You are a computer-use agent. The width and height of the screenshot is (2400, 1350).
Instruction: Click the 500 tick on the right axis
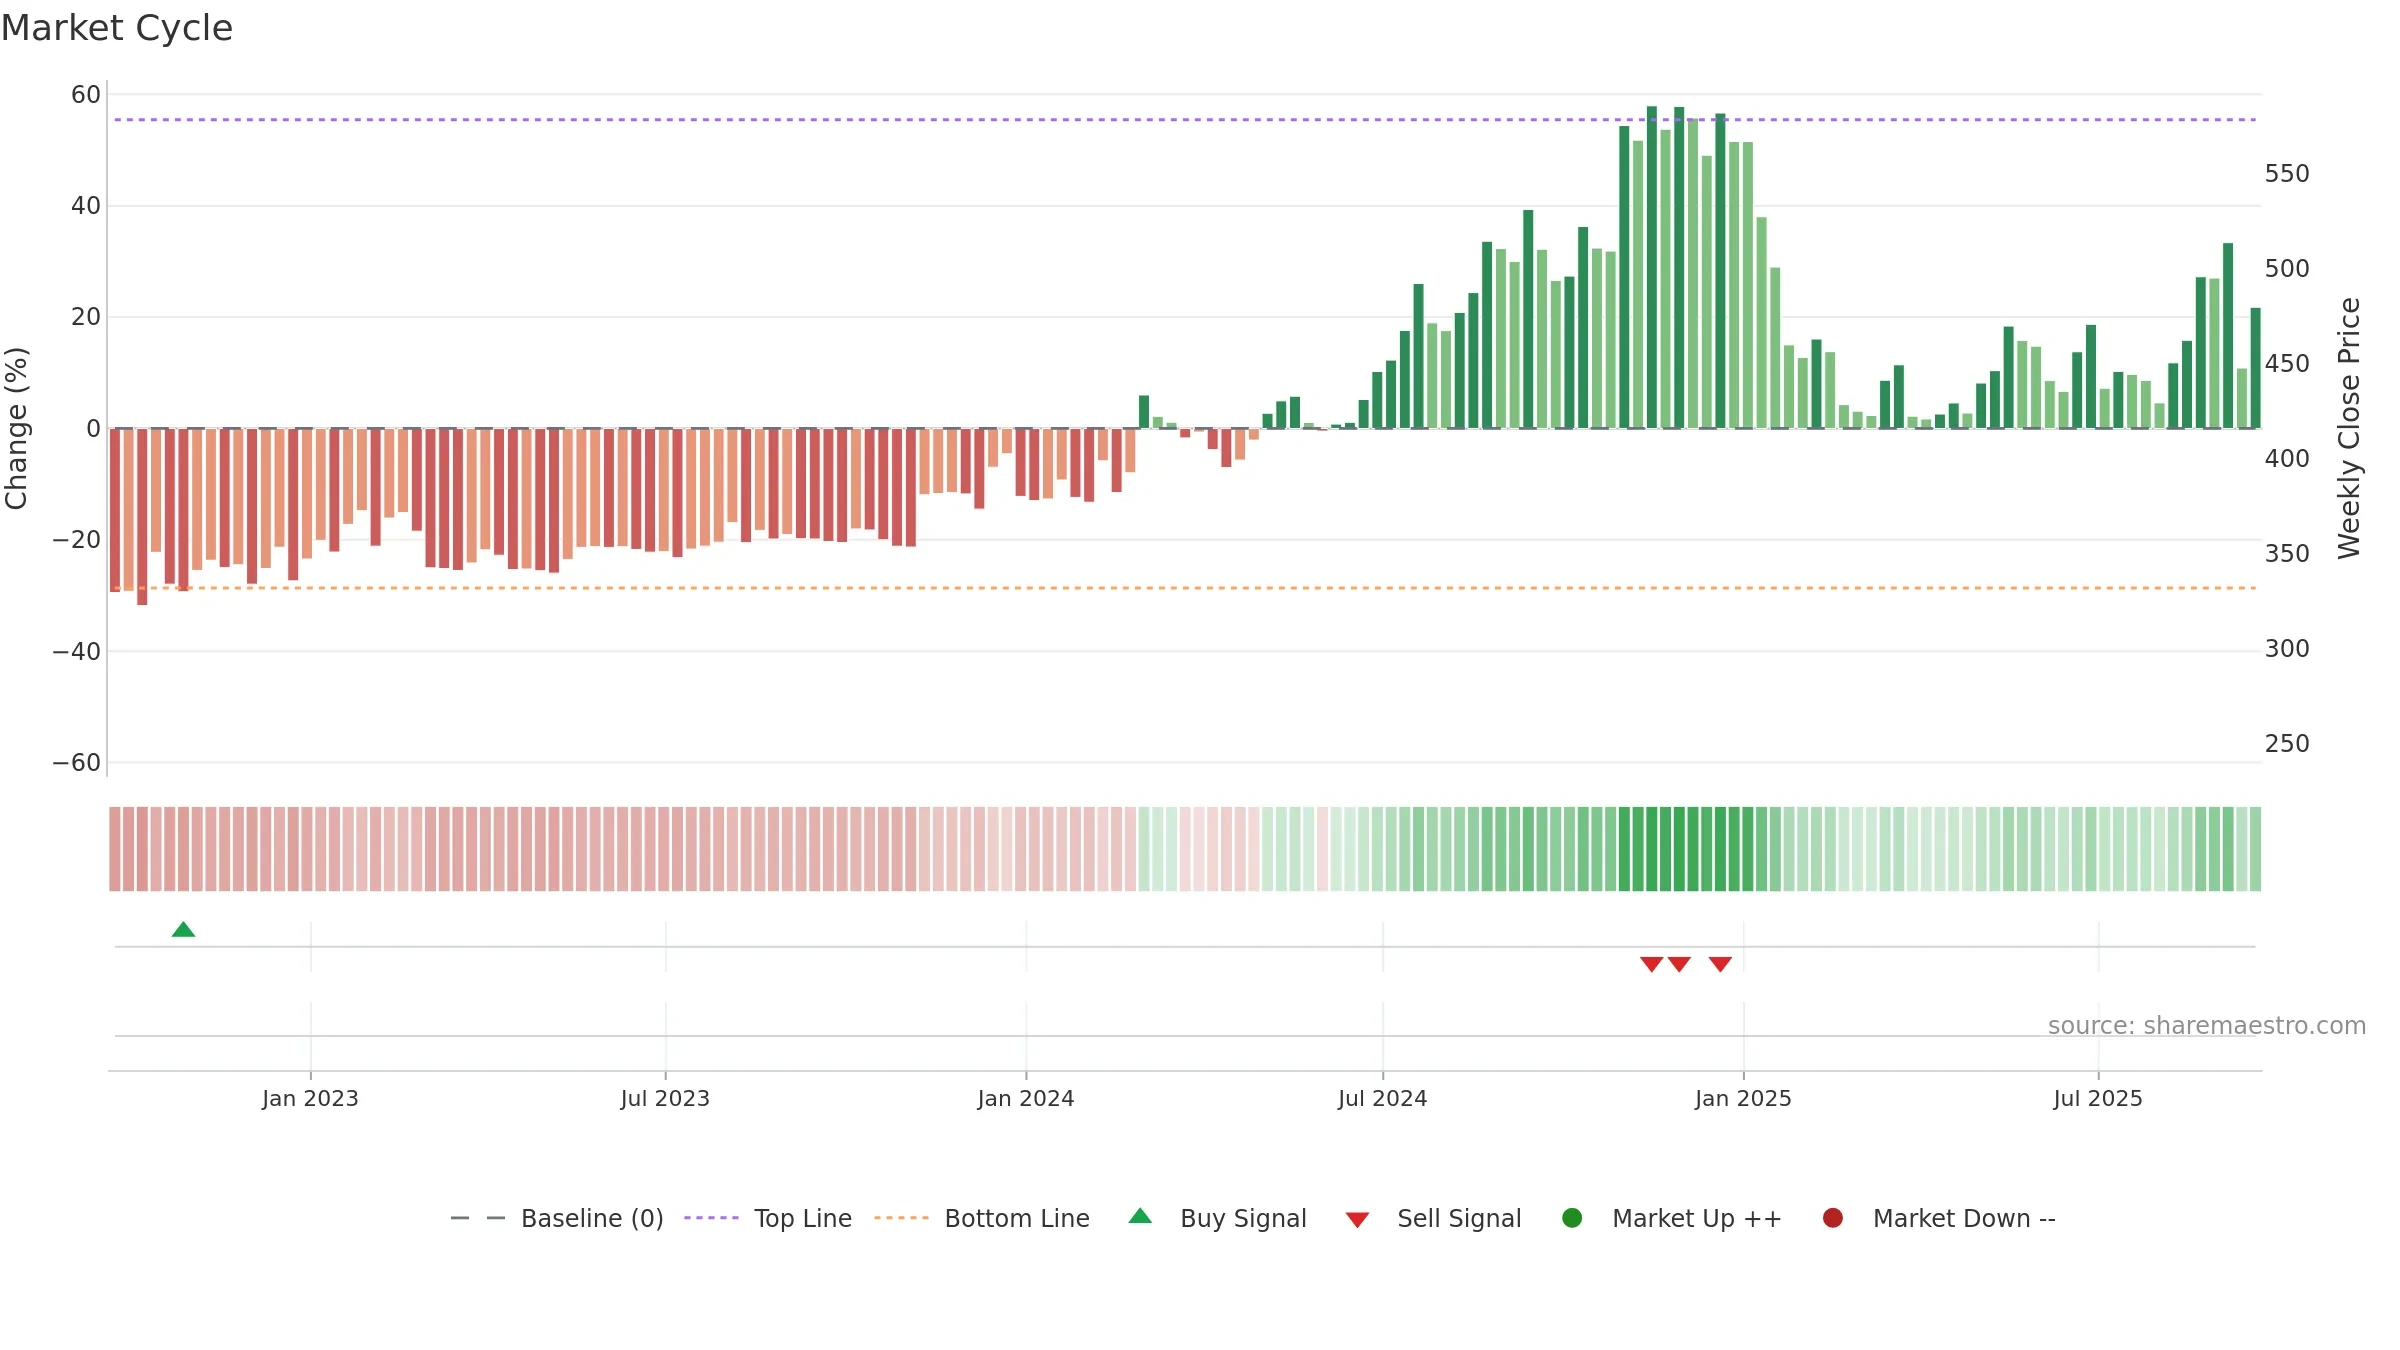click(2287, 269)
